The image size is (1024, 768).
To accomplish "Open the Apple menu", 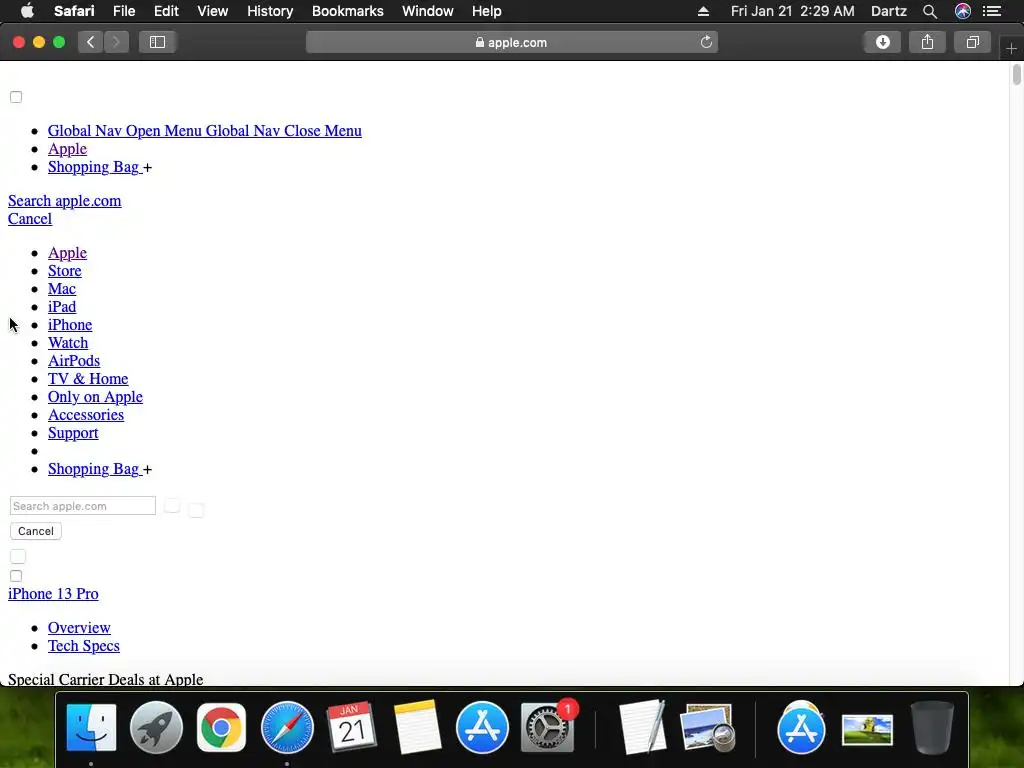I will pyautogui.click(x=27, y=11).
